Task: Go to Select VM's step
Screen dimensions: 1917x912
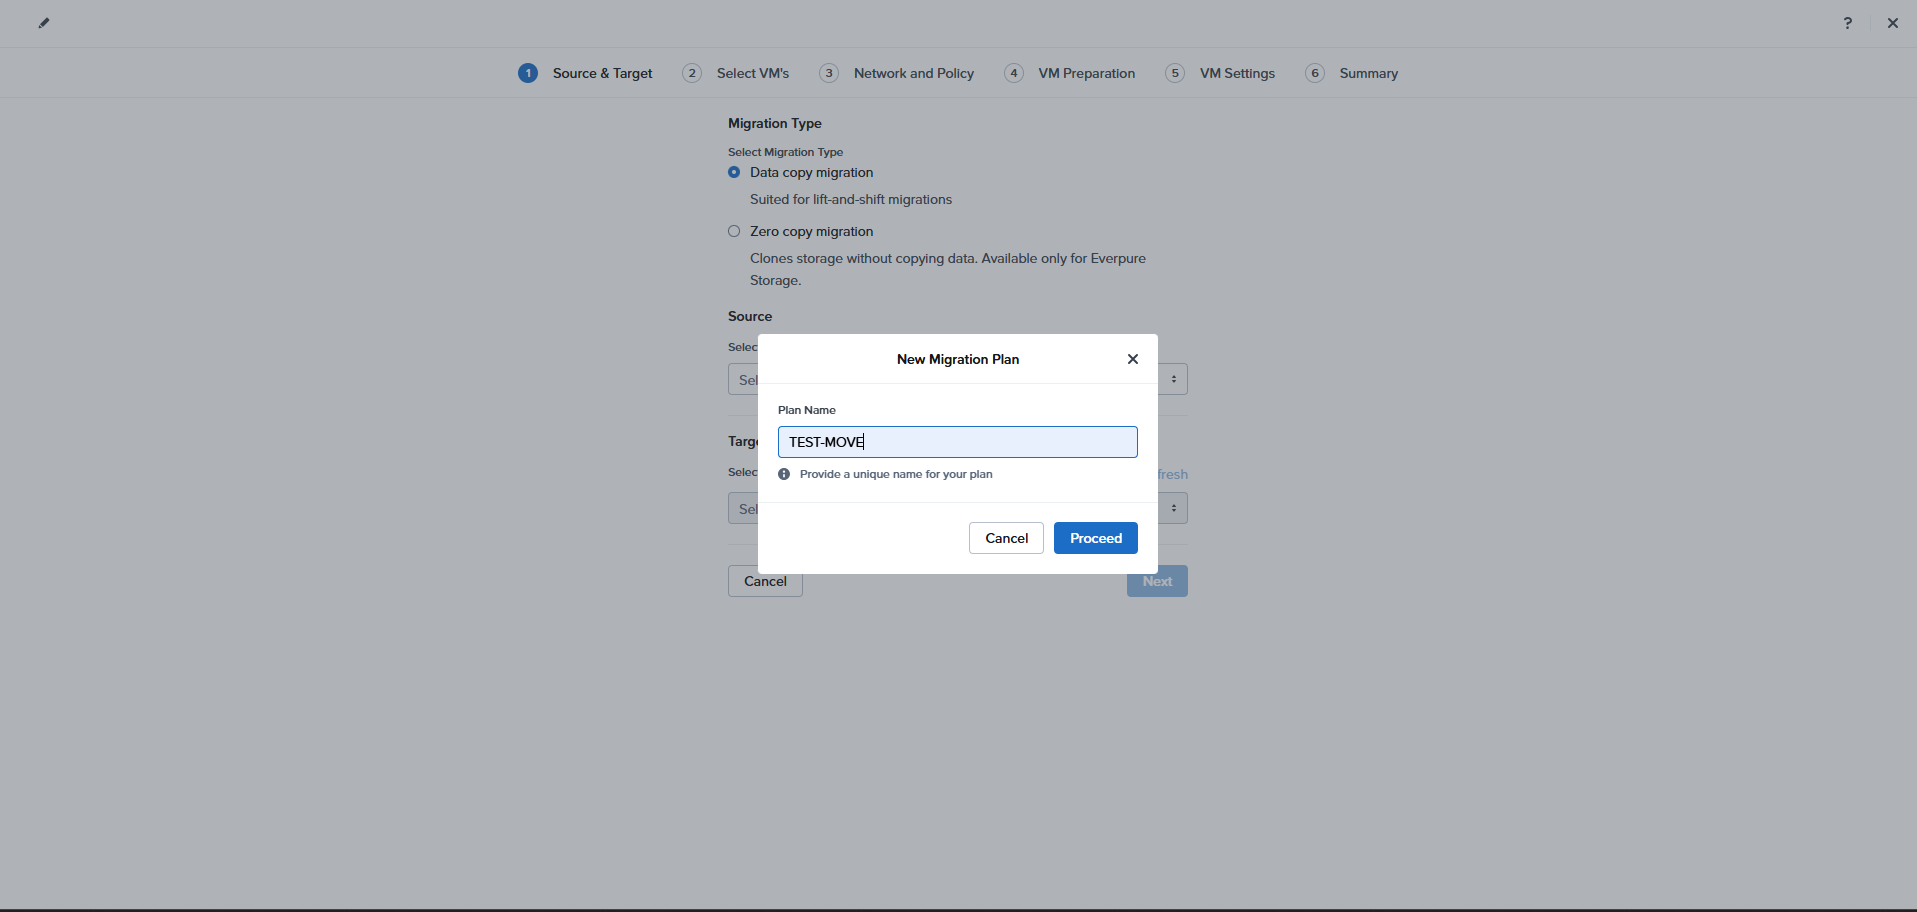Action: (753, 73)
